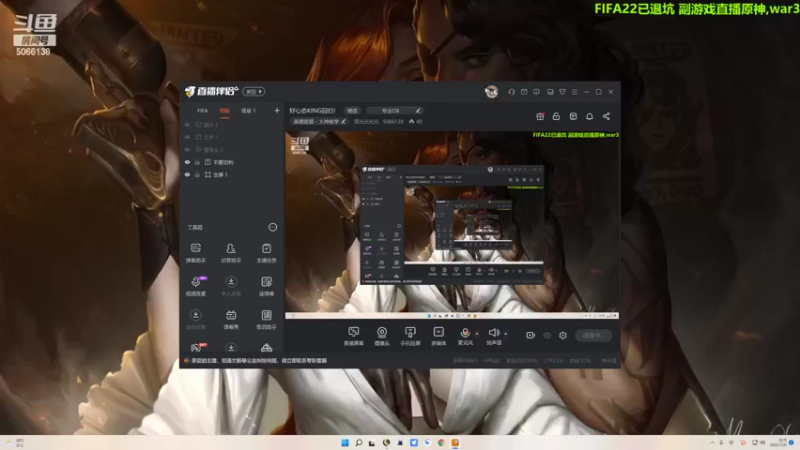The image size is (800, 450).
Task: Toggle visibility of the 文本1 source
Action: pos(187,137)
